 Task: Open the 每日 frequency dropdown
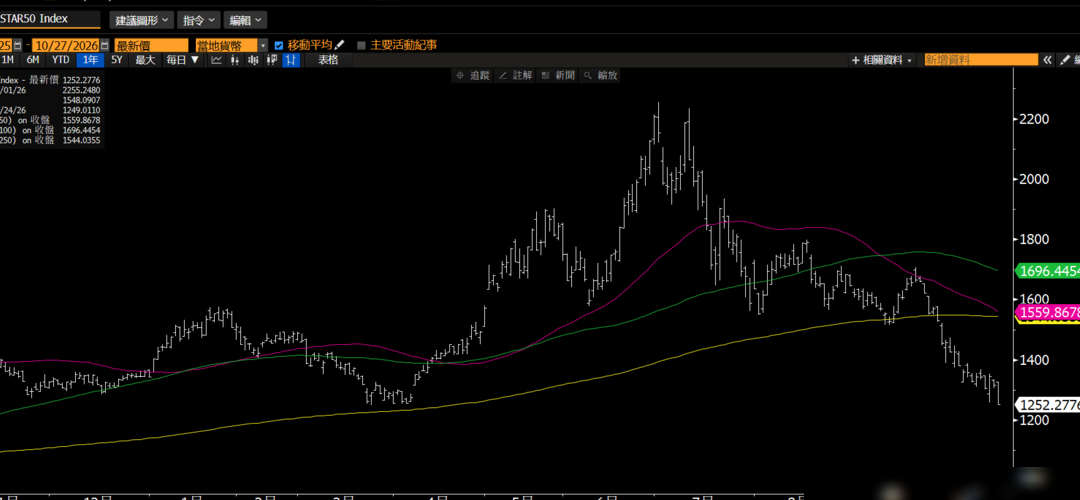tap(182, 60)
